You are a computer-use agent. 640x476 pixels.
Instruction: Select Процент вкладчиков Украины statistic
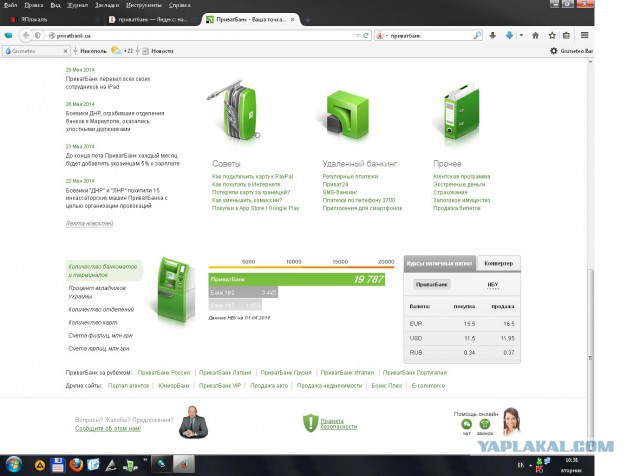[x=97, y=292]
